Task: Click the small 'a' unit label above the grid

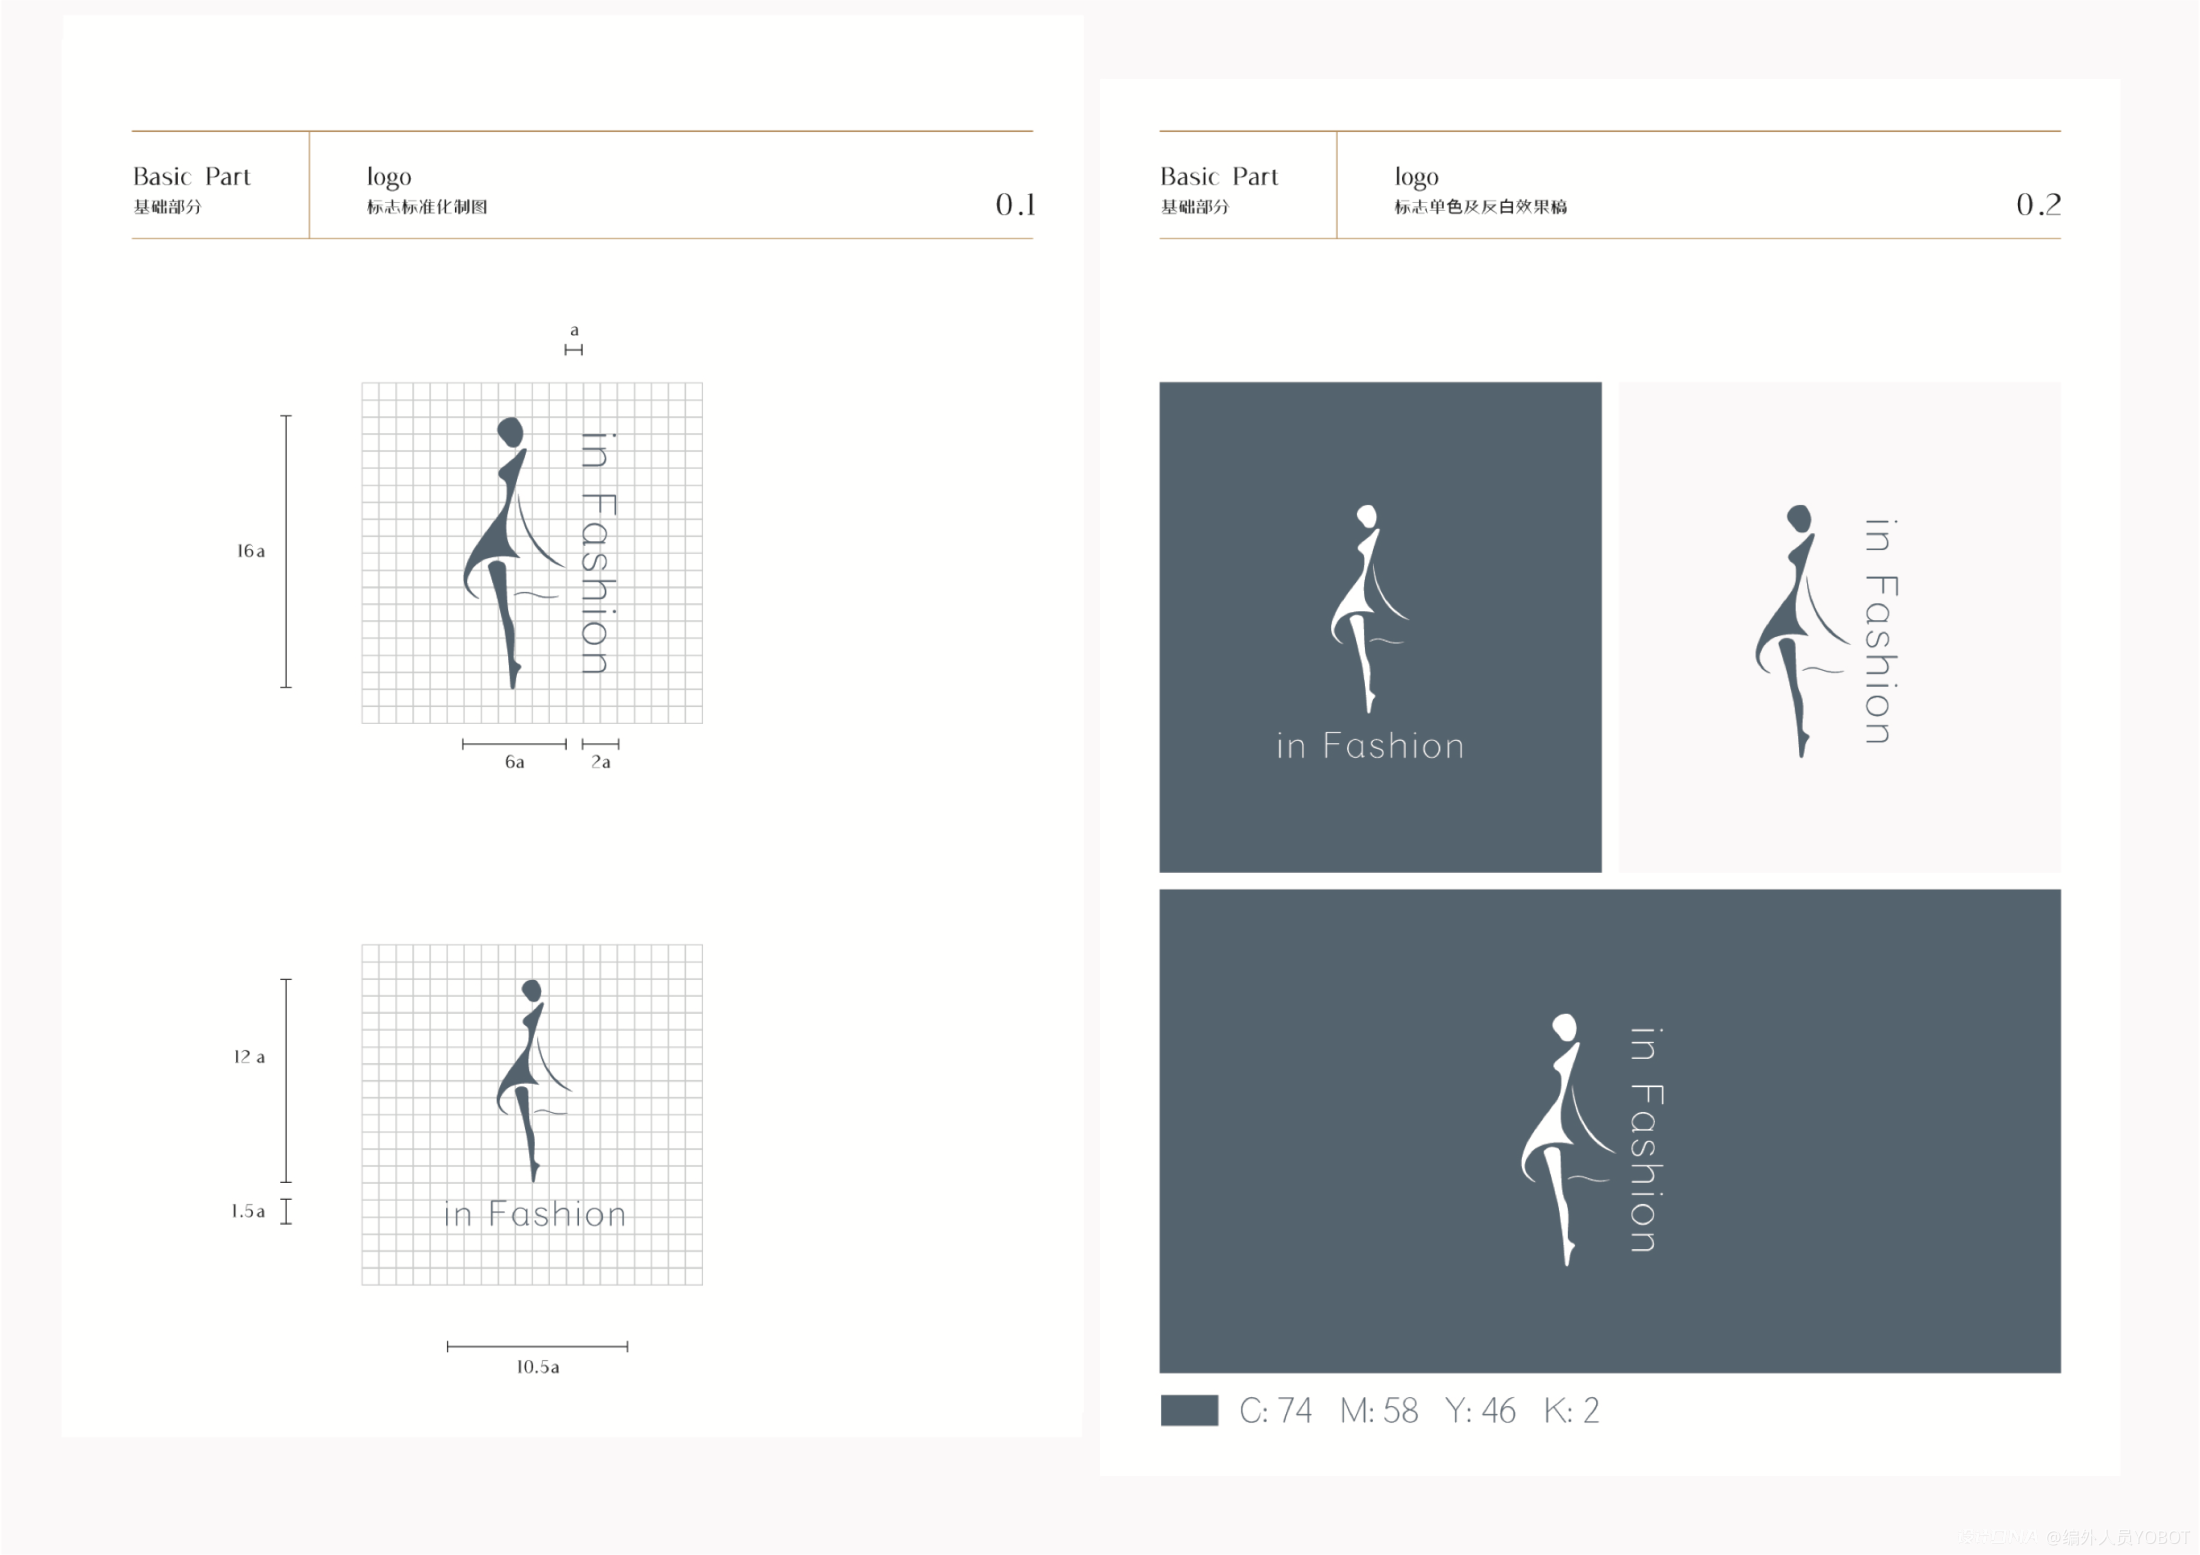Action: point(574,330)
